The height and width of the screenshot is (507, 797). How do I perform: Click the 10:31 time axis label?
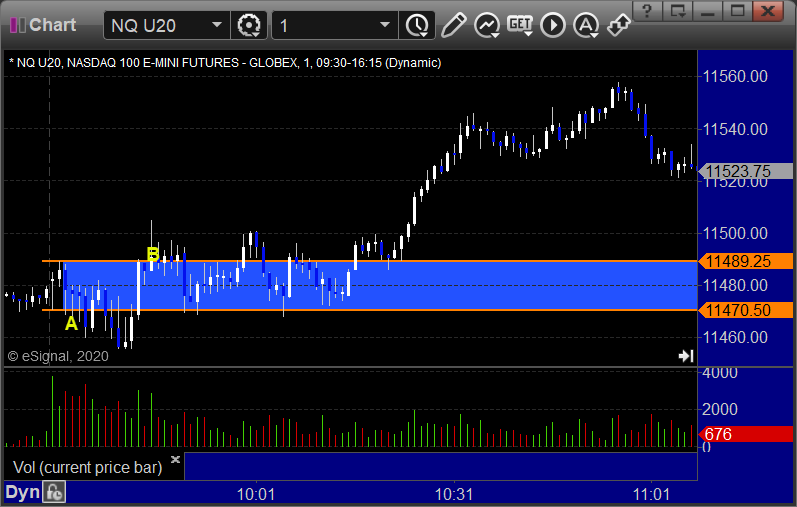pos(454,494)
